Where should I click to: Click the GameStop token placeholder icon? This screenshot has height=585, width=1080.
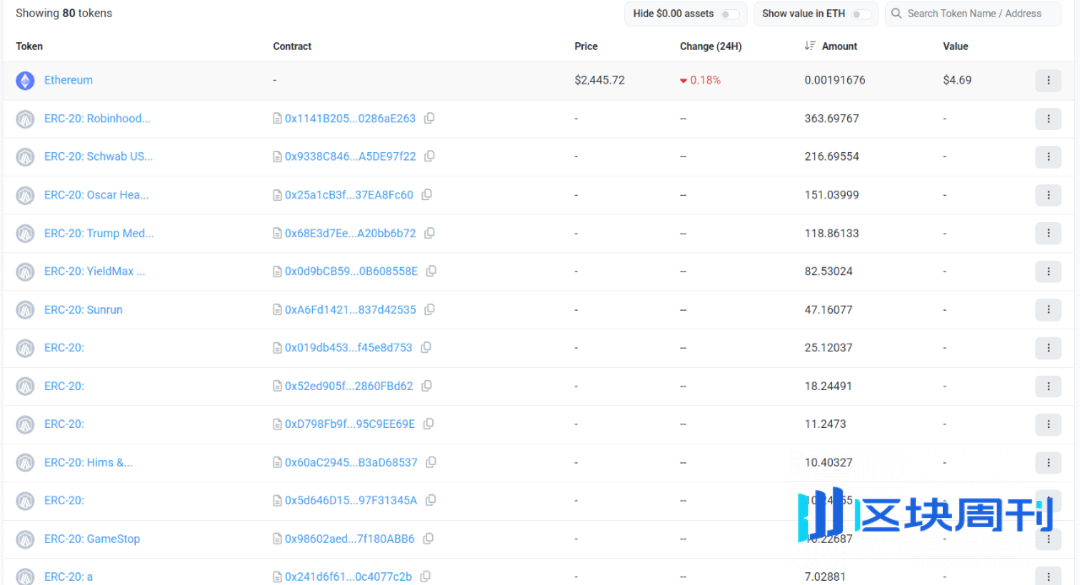pyautogui.click(x=25, y=540)
